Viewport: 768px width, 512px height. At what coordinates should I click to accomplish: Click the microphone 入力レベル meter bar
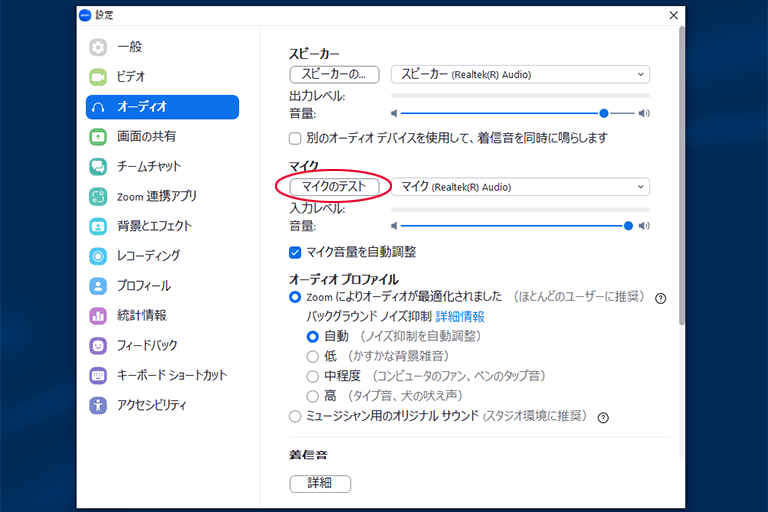tap(520, 210)
